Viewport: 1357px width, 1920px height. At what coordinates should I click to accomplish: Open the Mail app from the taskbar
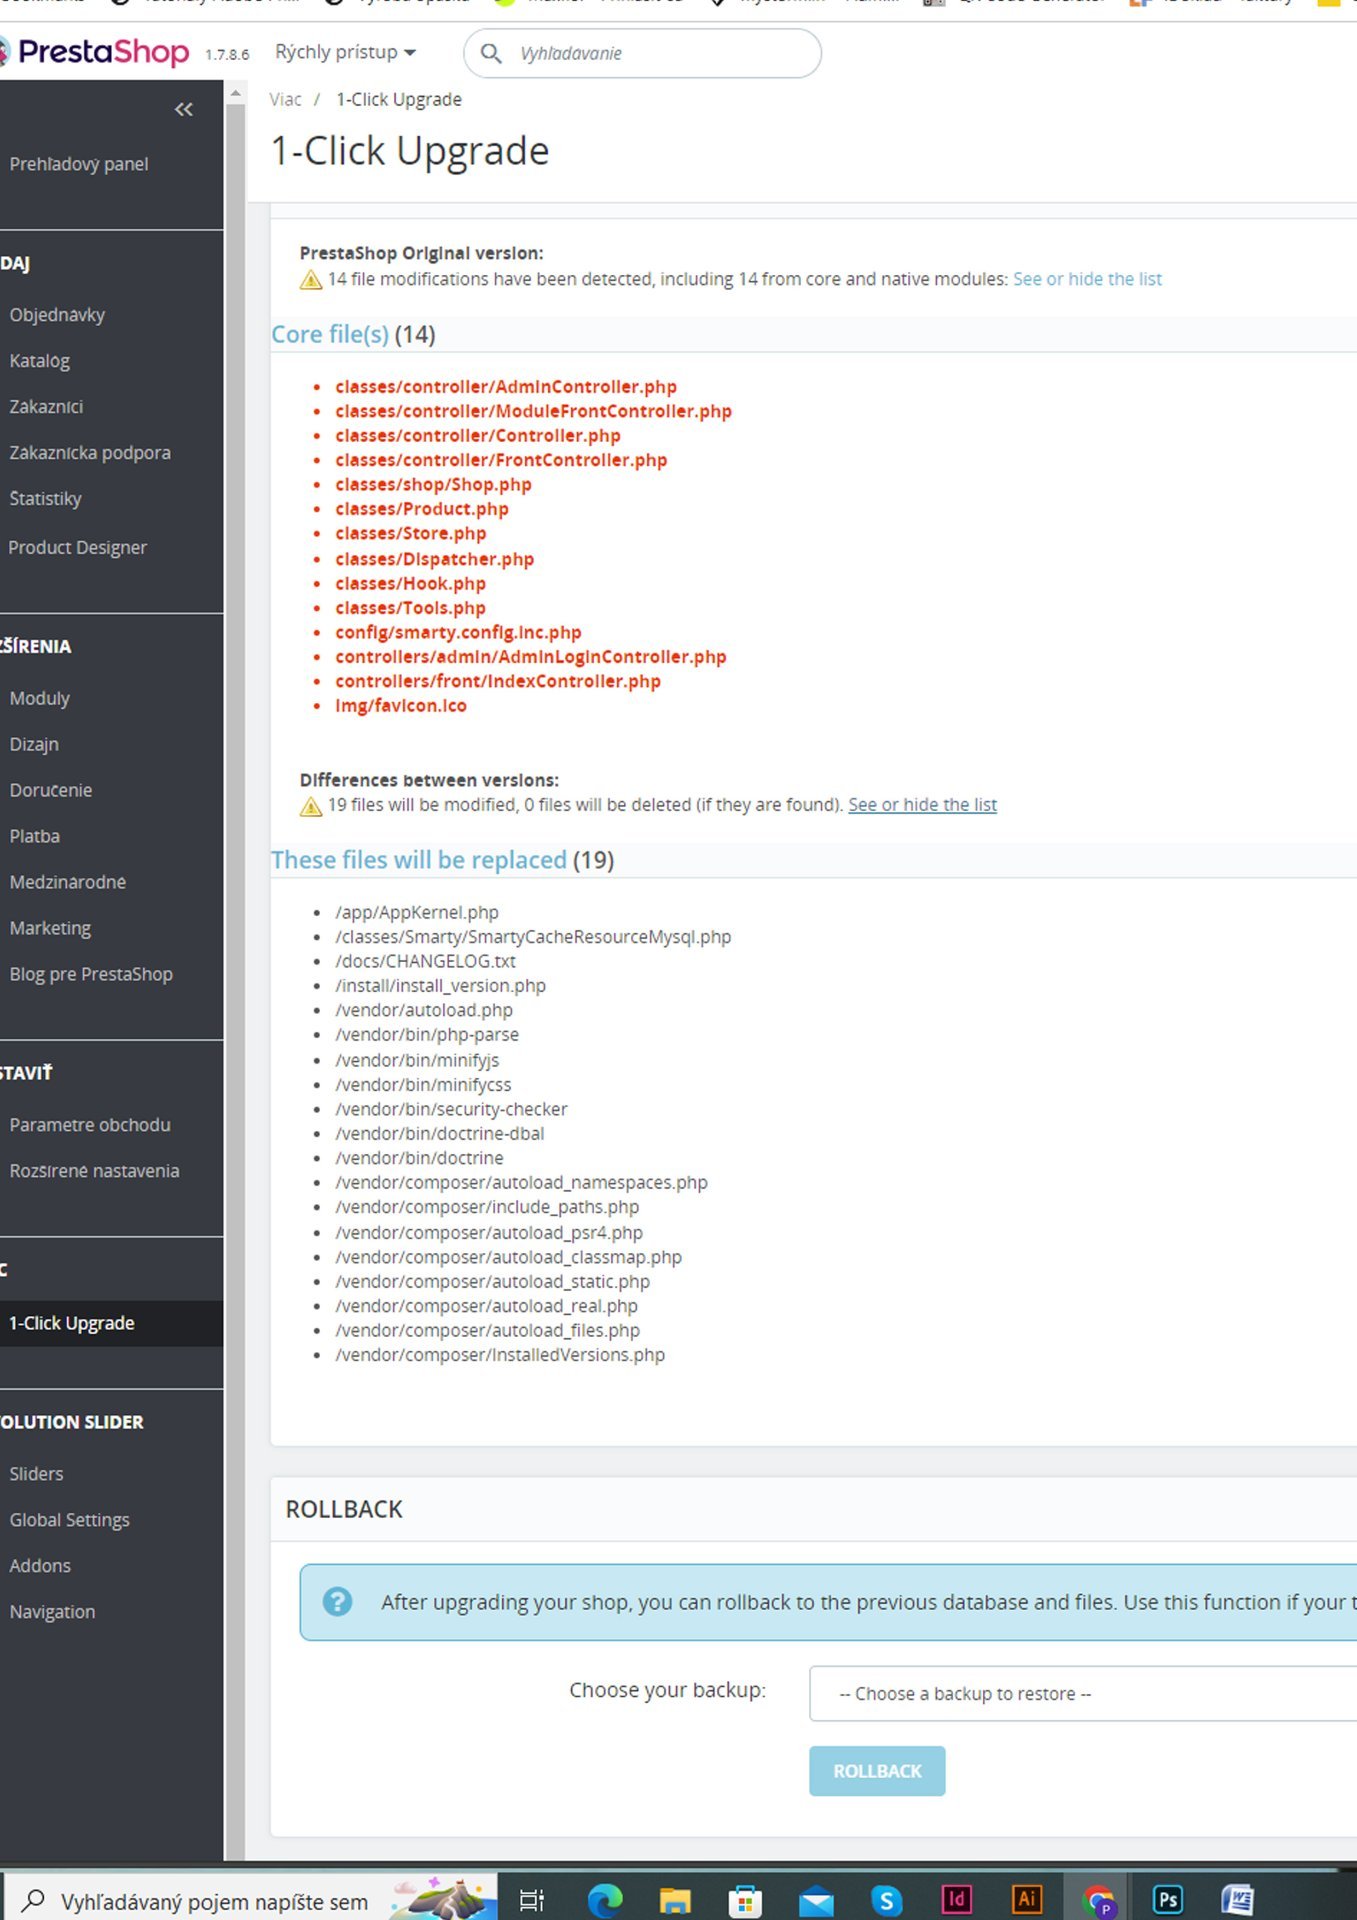816,1900
